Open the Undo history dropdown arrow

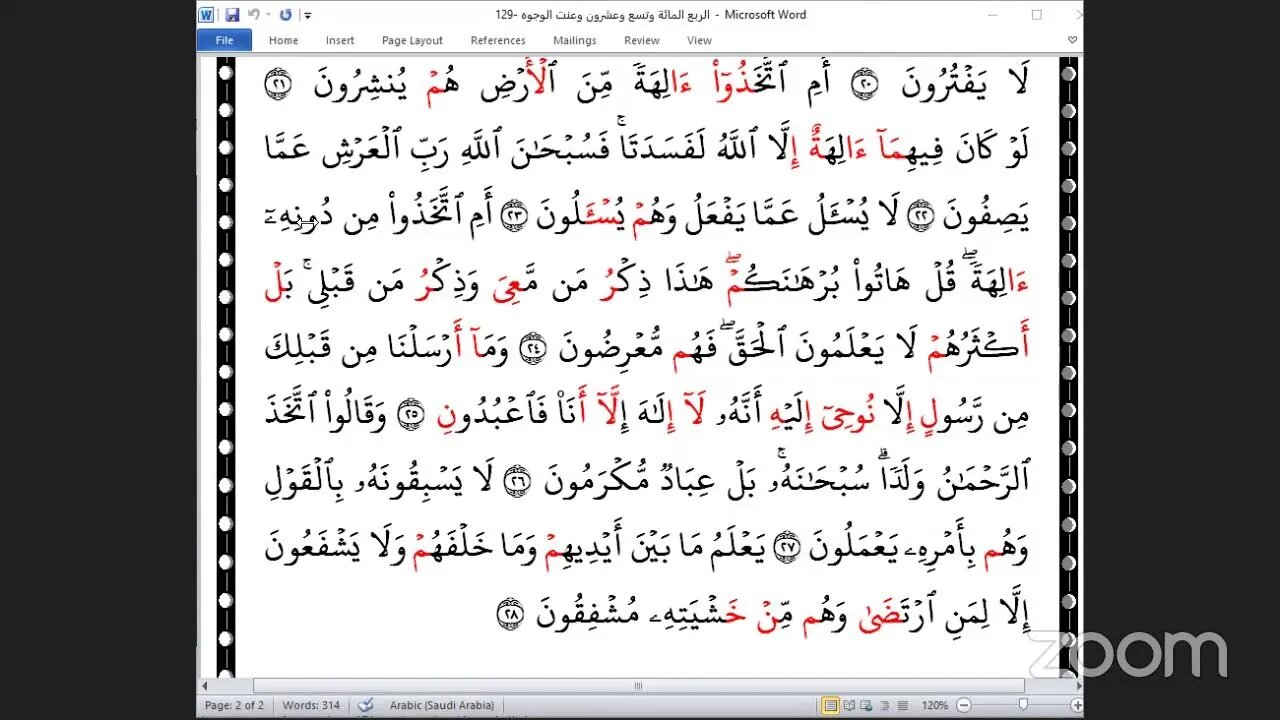(268, 15)
